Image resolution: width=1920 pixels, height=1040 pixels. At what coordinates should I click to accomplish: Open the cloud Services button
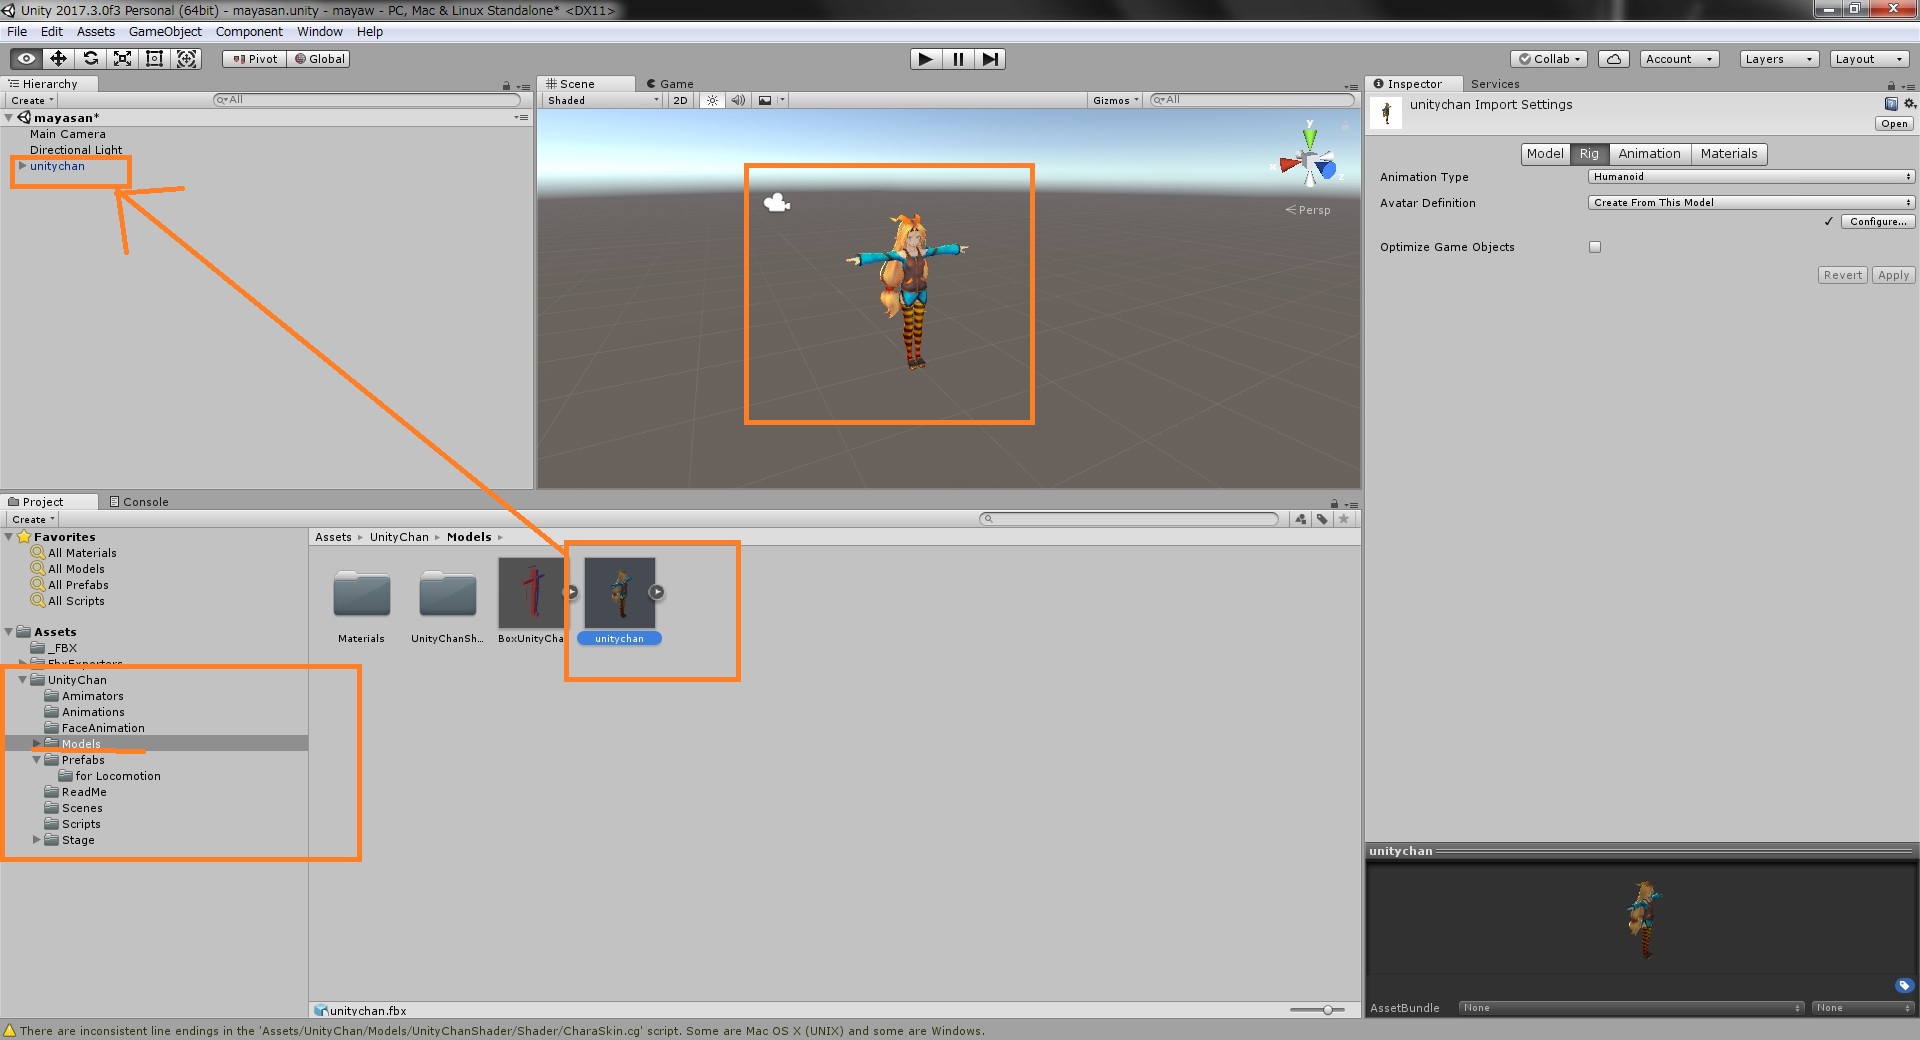(1614, 59)
